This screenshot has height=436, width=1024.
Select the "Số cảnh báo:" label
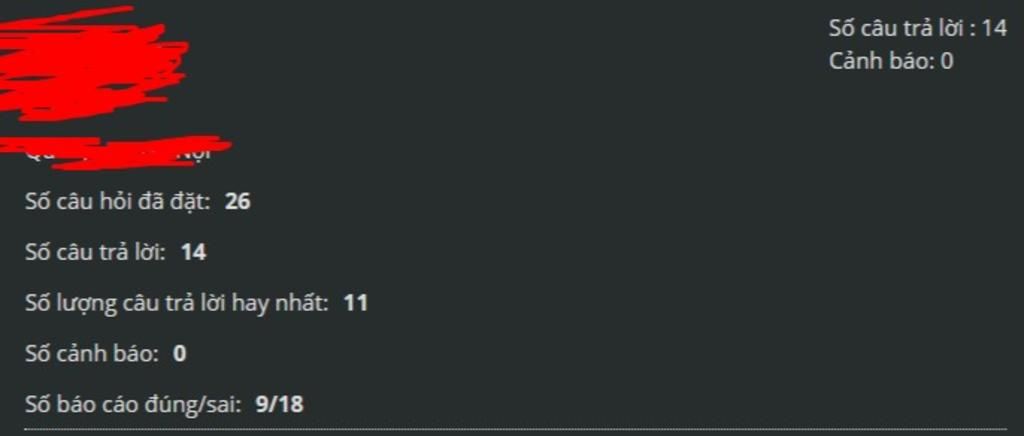tap(92, 354)
